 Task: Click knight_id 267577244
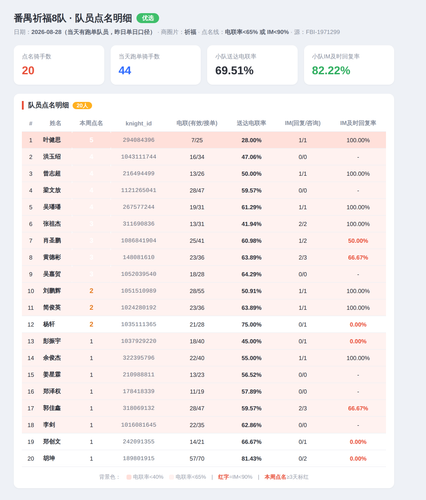(x=139, y=207)
